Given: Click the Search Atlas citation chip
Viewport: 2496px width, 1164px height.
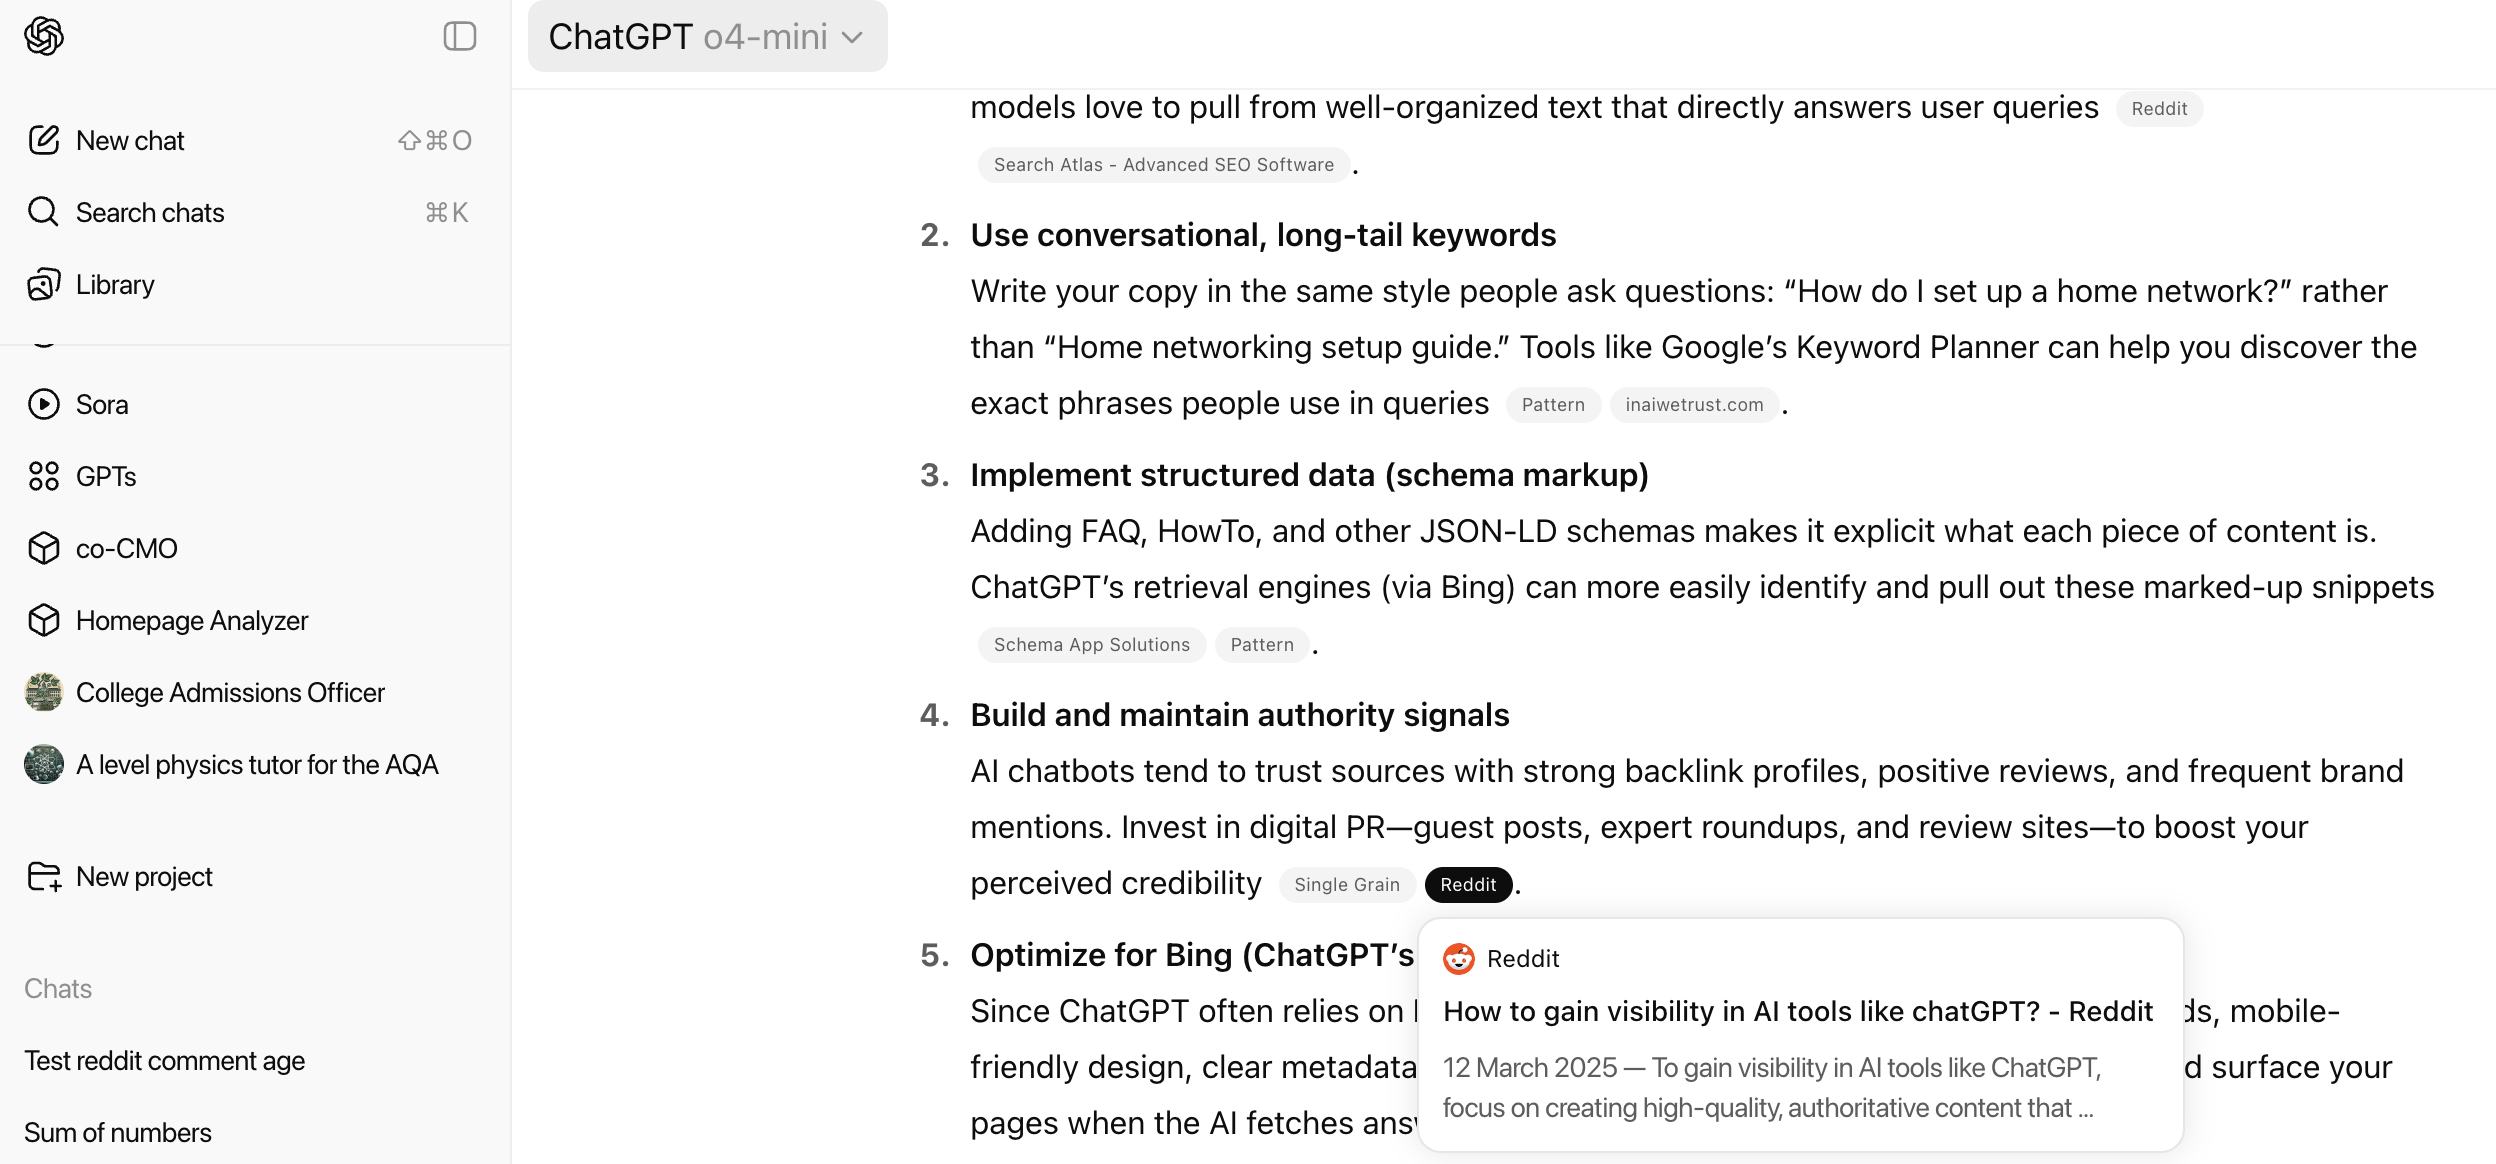Looking at the screenshot, I should tap(1164, 165).
